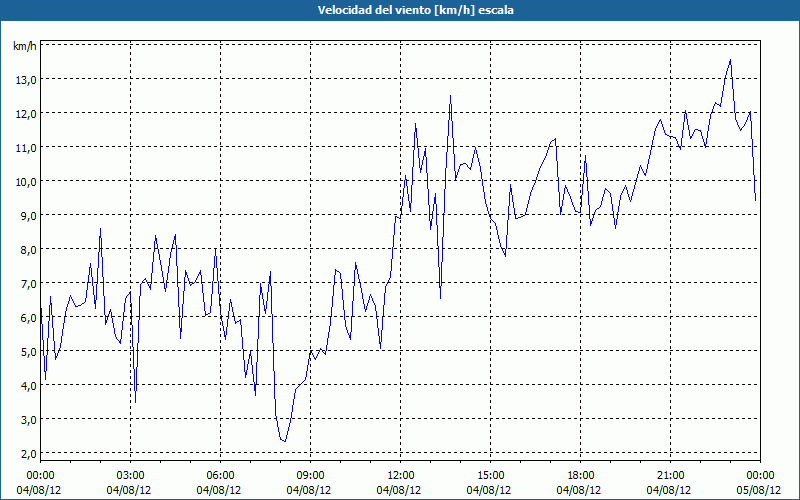Screen dimensions: 800x500
Task: Select the 10,0 y-axis value
Action: [26, 182]
